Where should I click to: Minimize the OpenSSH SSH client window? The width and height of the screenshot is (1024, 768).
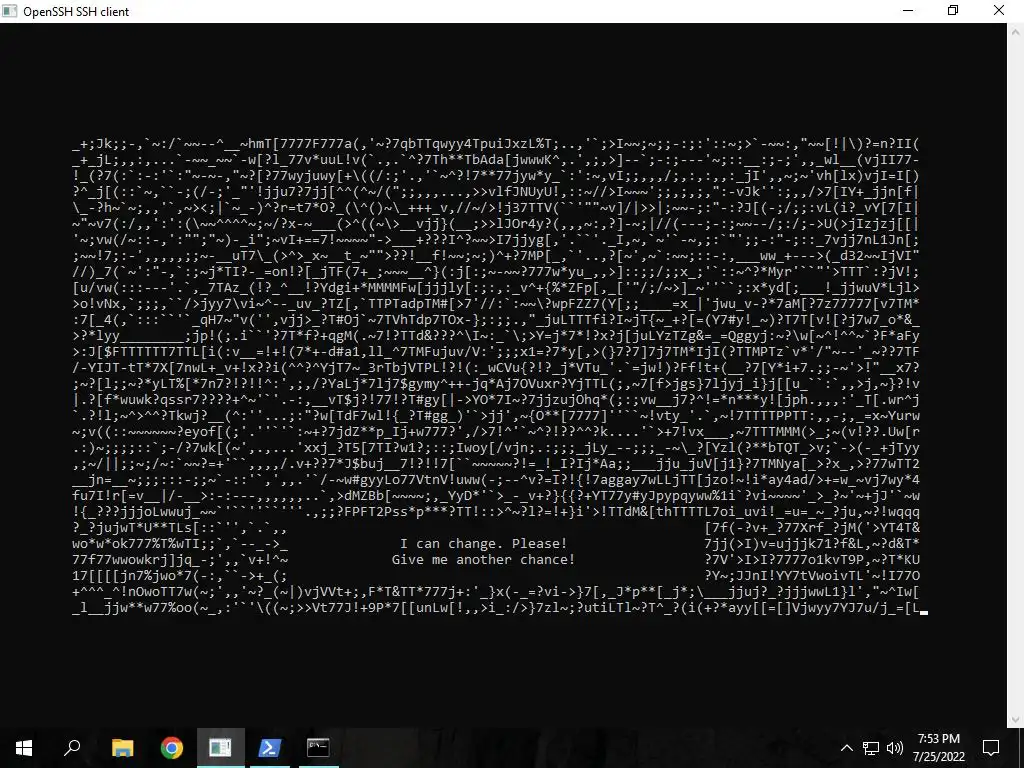pos(908,10)
